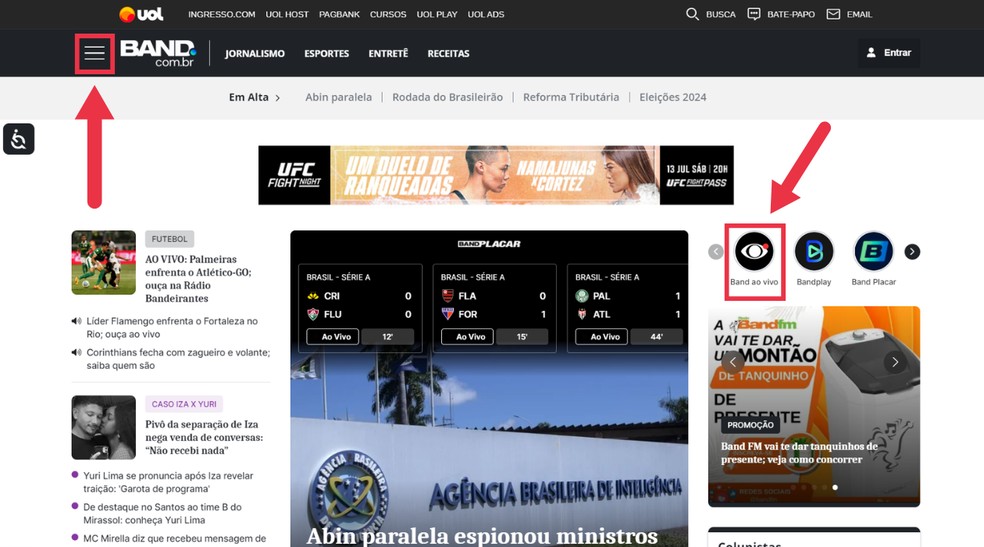Open Abin paralela trending topic
The width and height of the screenshot is (984, 547).
click(x=338, y=97)
